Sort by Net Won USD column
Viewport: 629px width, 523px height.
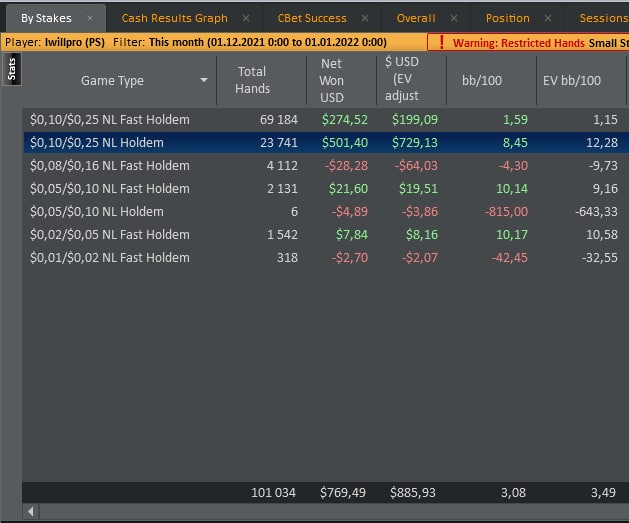pos(332,80)
